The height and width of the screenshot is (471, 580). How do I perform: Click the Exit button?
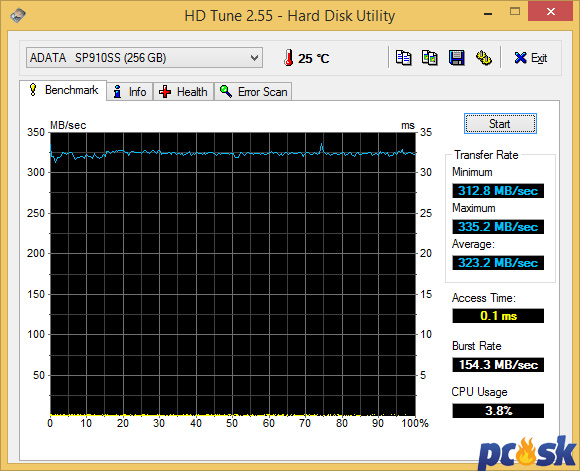(x=530, y=58)
